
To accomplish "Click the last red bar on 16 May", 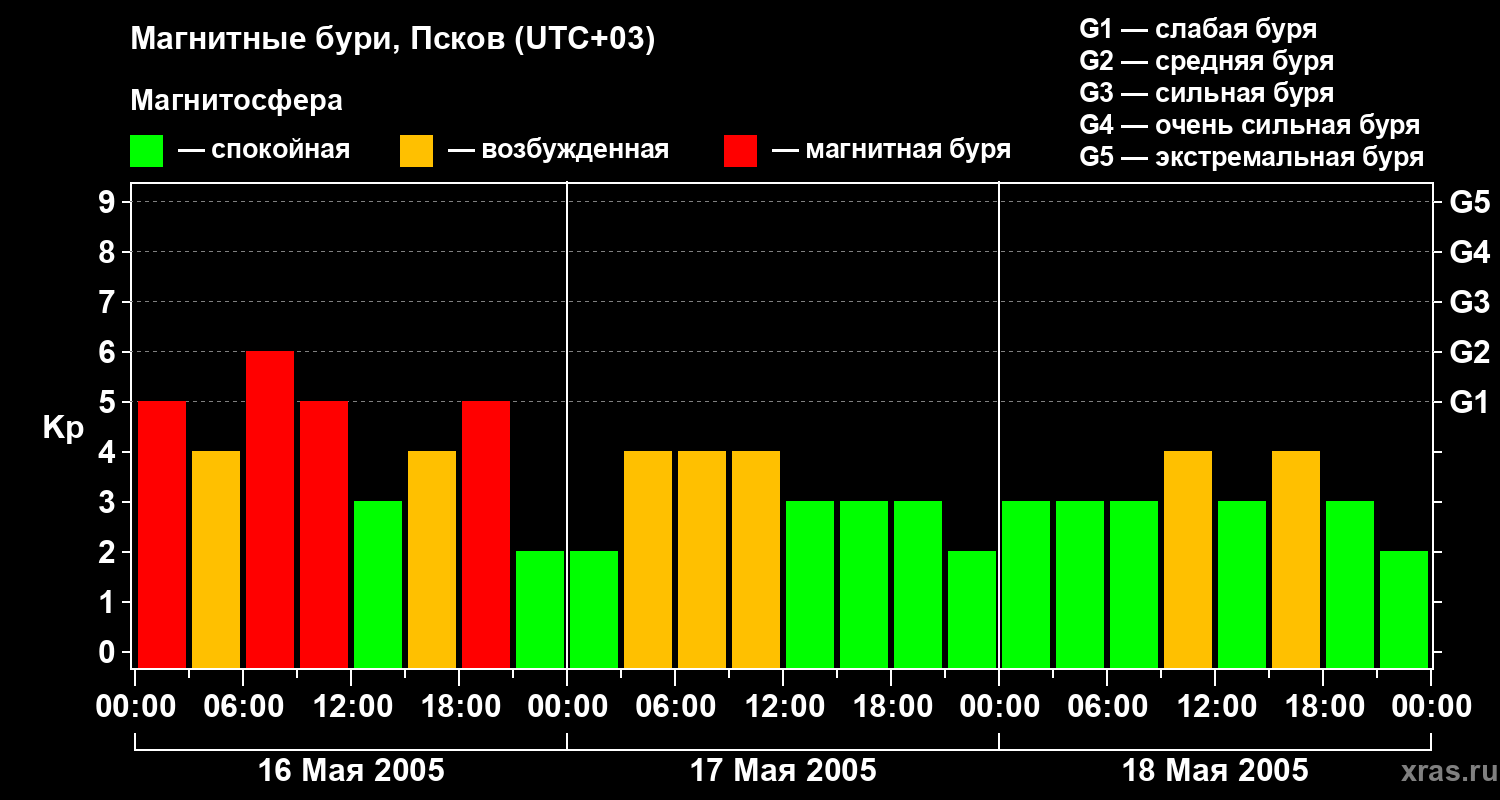I will pyautogui.click(x=486, y=533).
